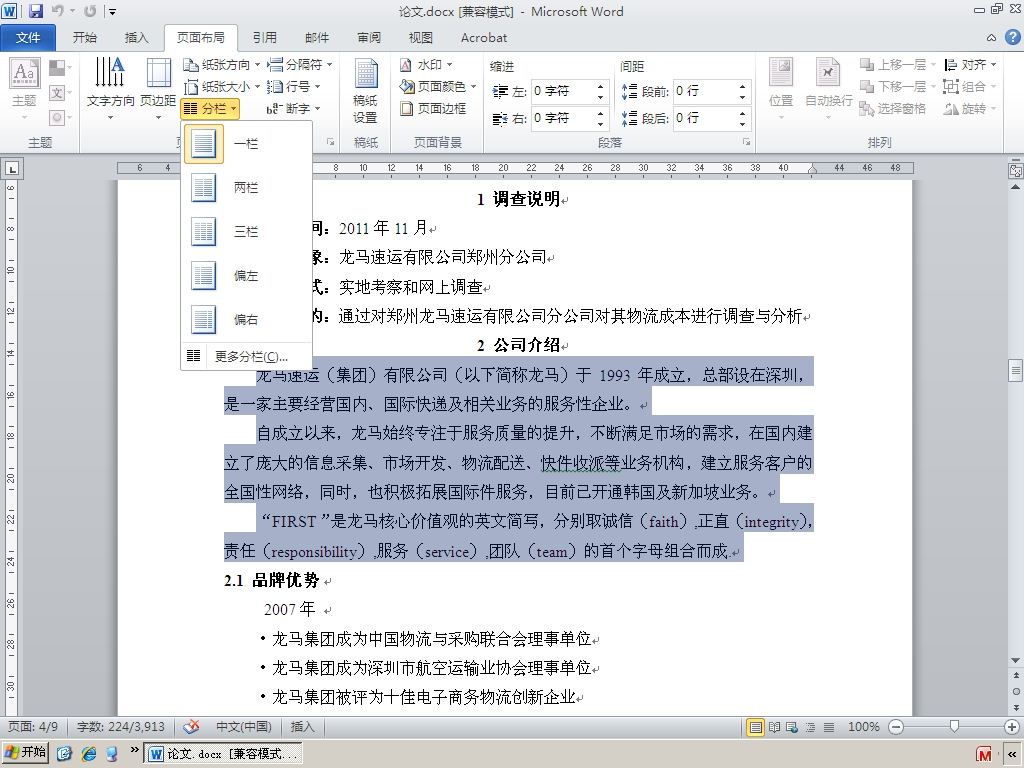1024x768 pixels.
Task: Open Wrap Text (自动换行) menu
Action: pos(828,89)
